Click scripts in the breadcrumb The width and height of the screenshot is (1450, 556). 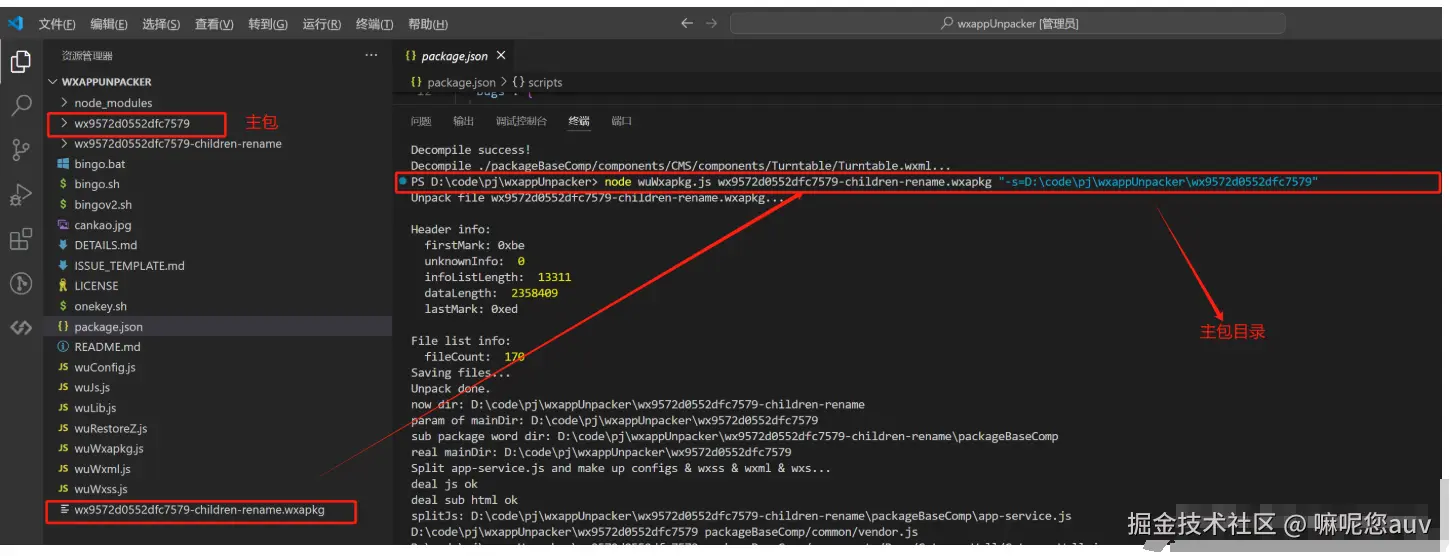[x=545, y=83]
